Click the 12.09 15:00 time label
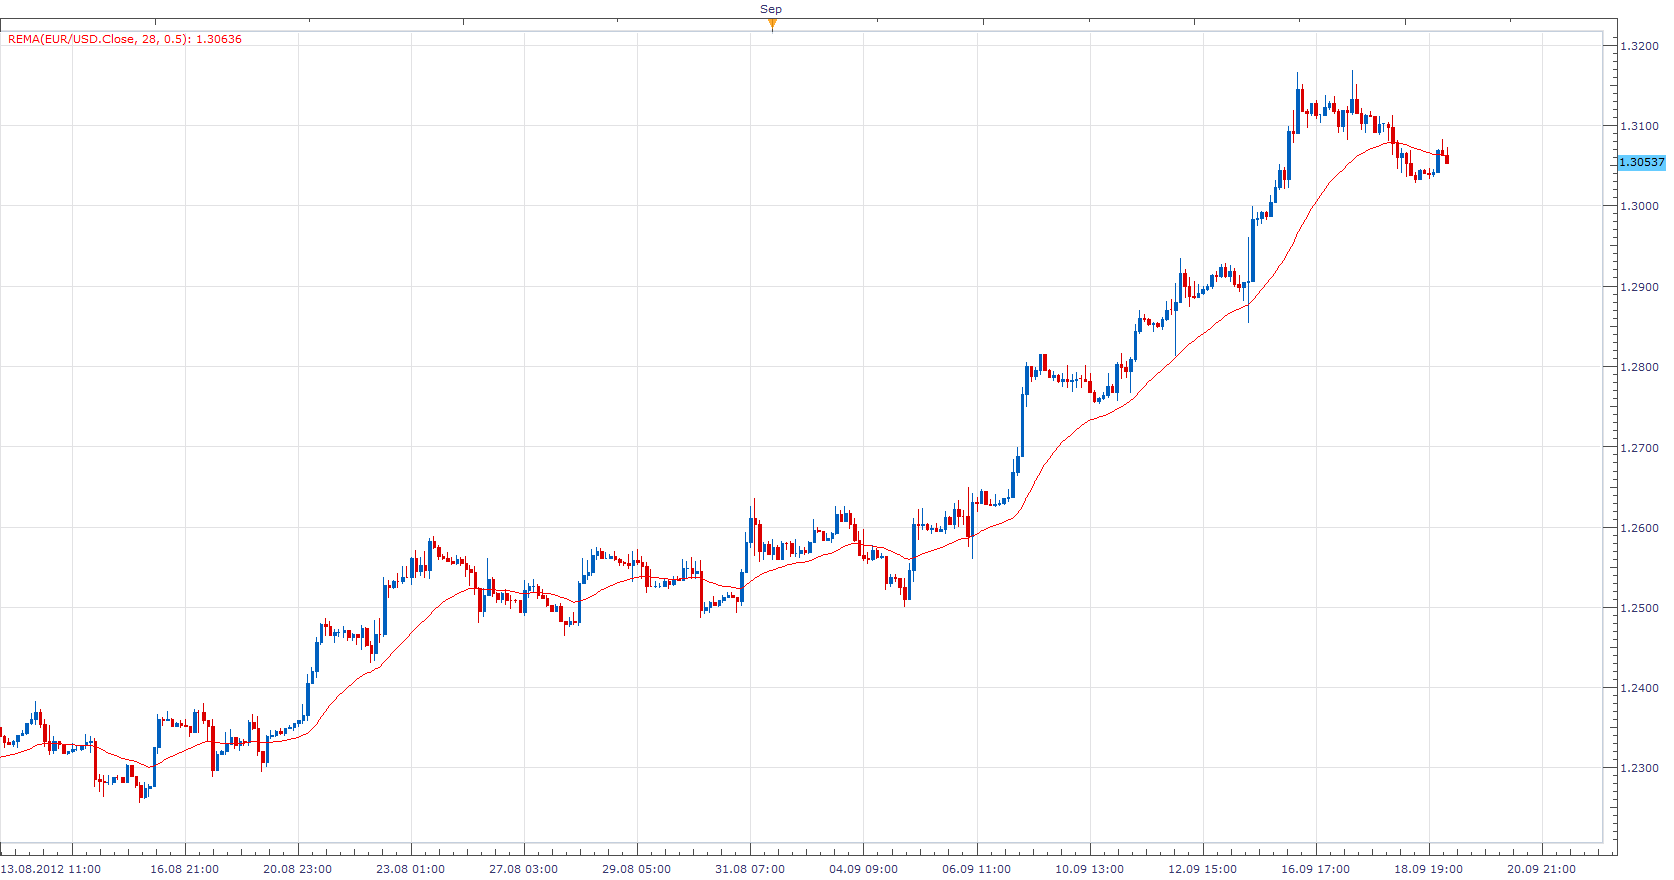 coord(1203,869)
